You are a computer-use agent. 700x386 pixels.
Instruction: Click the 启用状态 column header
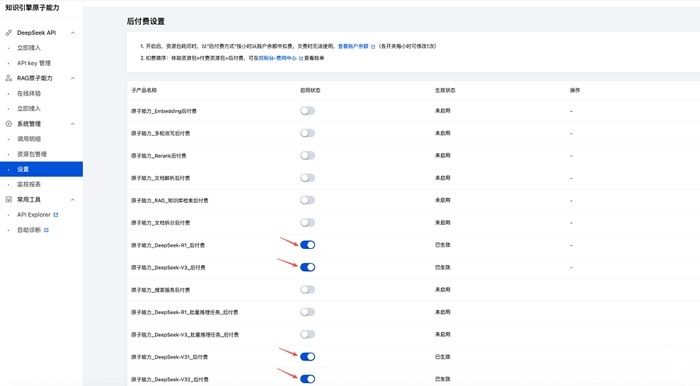pos(310,90)
